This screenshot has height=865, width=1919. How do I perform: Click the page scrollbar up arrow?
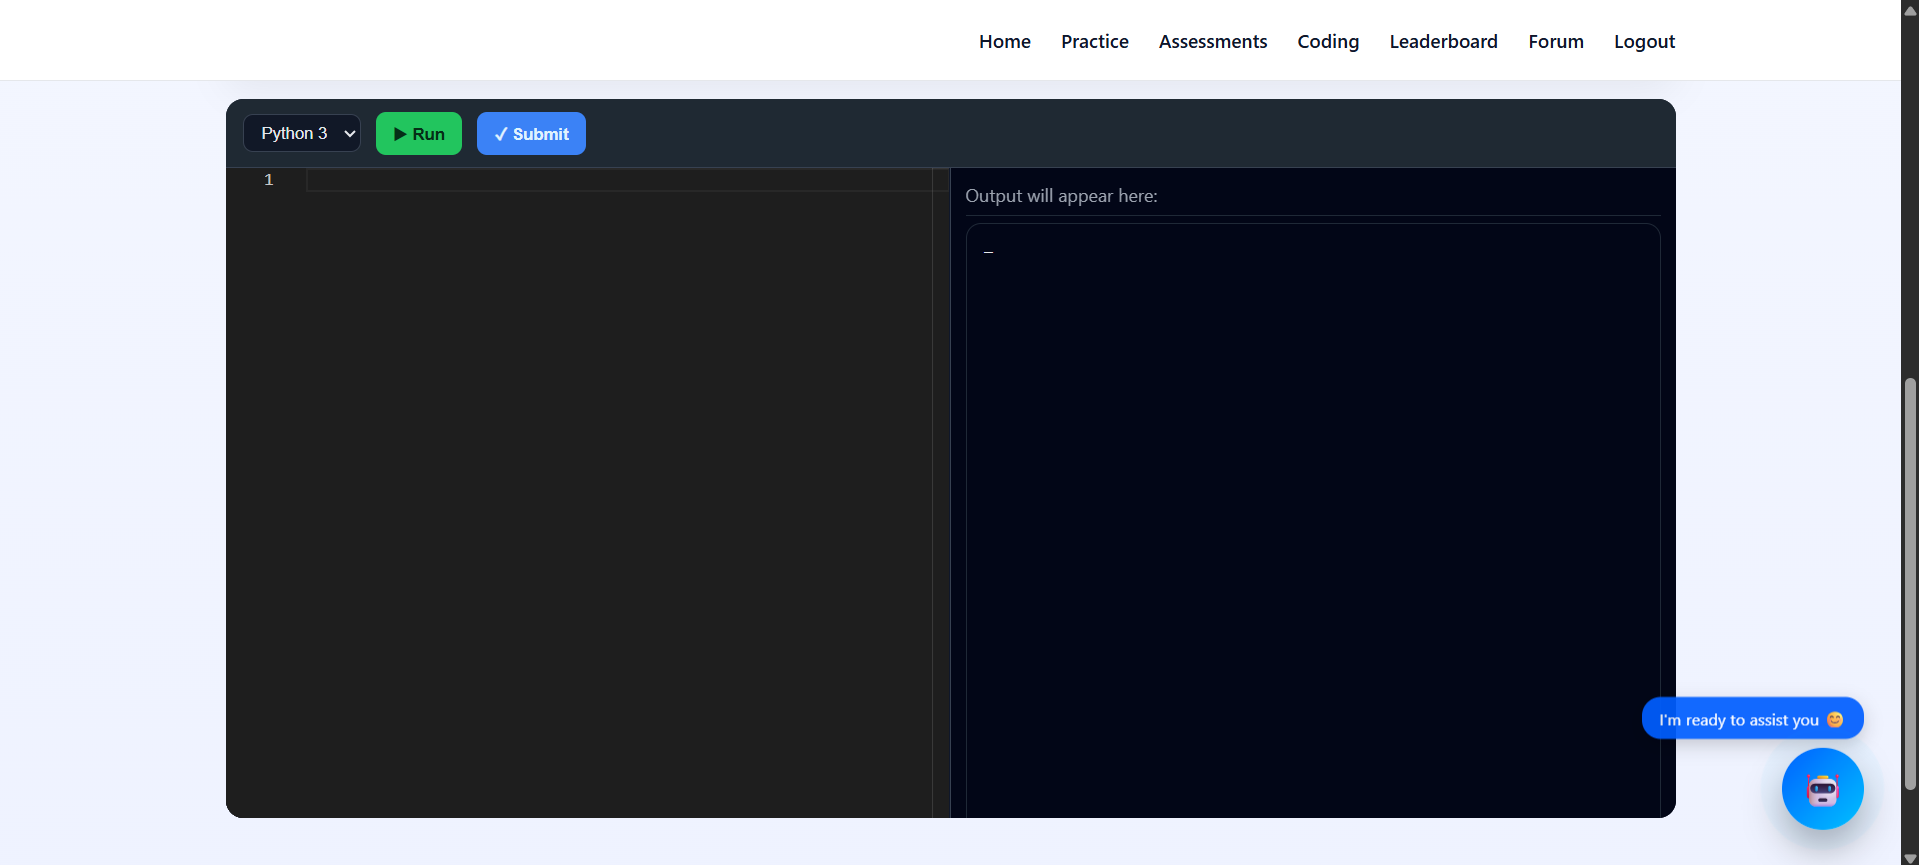[x=1910, y=10]
